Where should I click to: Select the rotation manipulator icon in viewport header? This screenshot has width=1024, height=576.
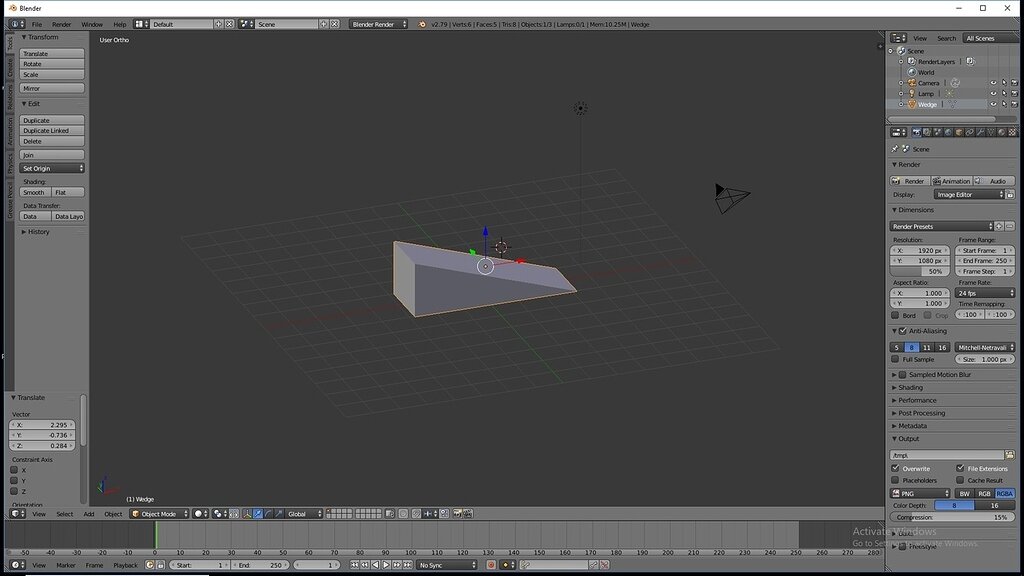267,514
